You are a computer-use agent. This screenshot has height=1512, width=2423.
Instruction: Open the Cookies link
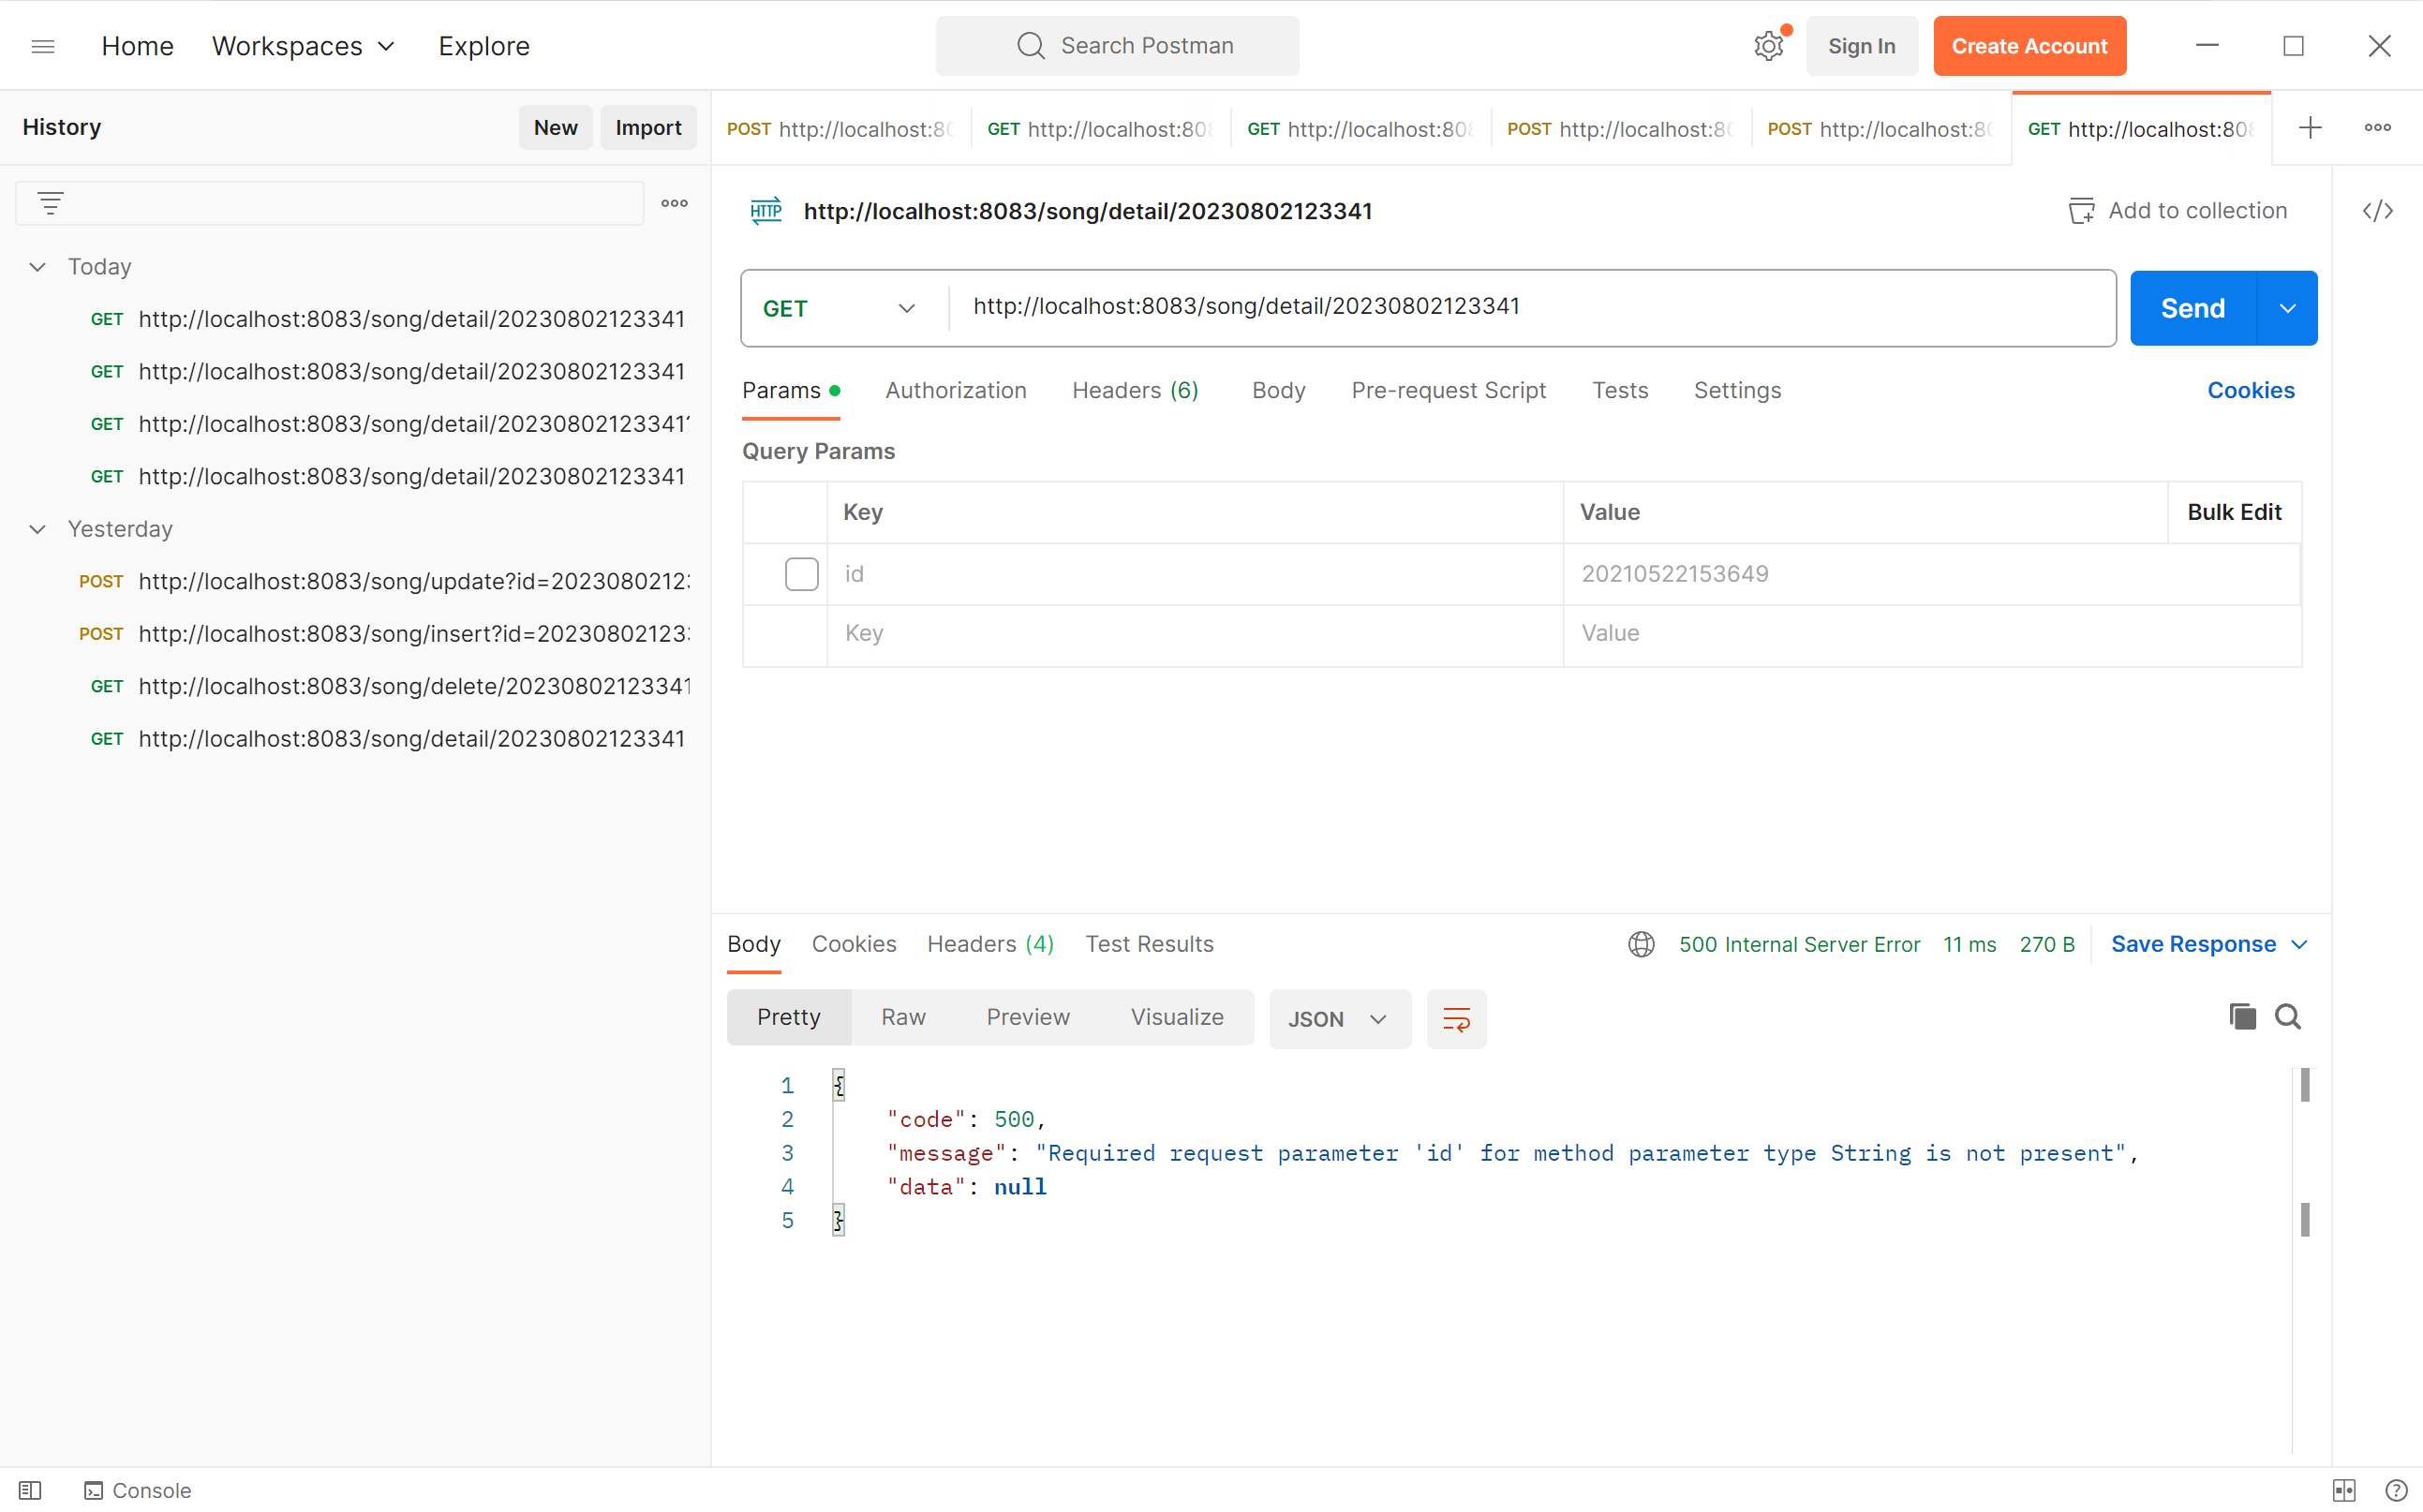[x=2250, y=390]
